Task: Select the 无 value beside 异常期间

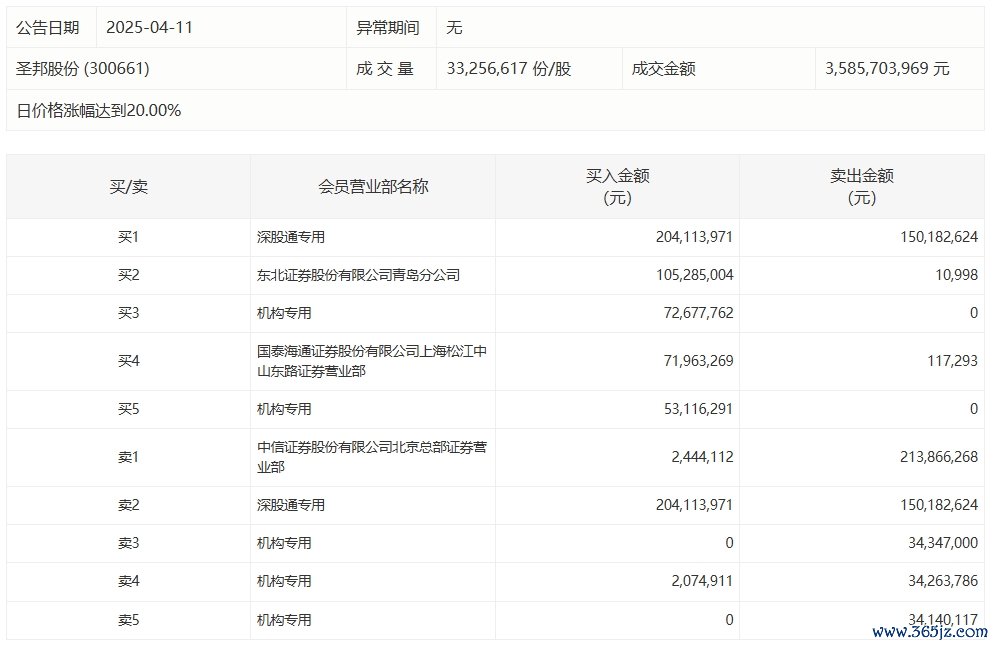Action: [x=454, y=27]
